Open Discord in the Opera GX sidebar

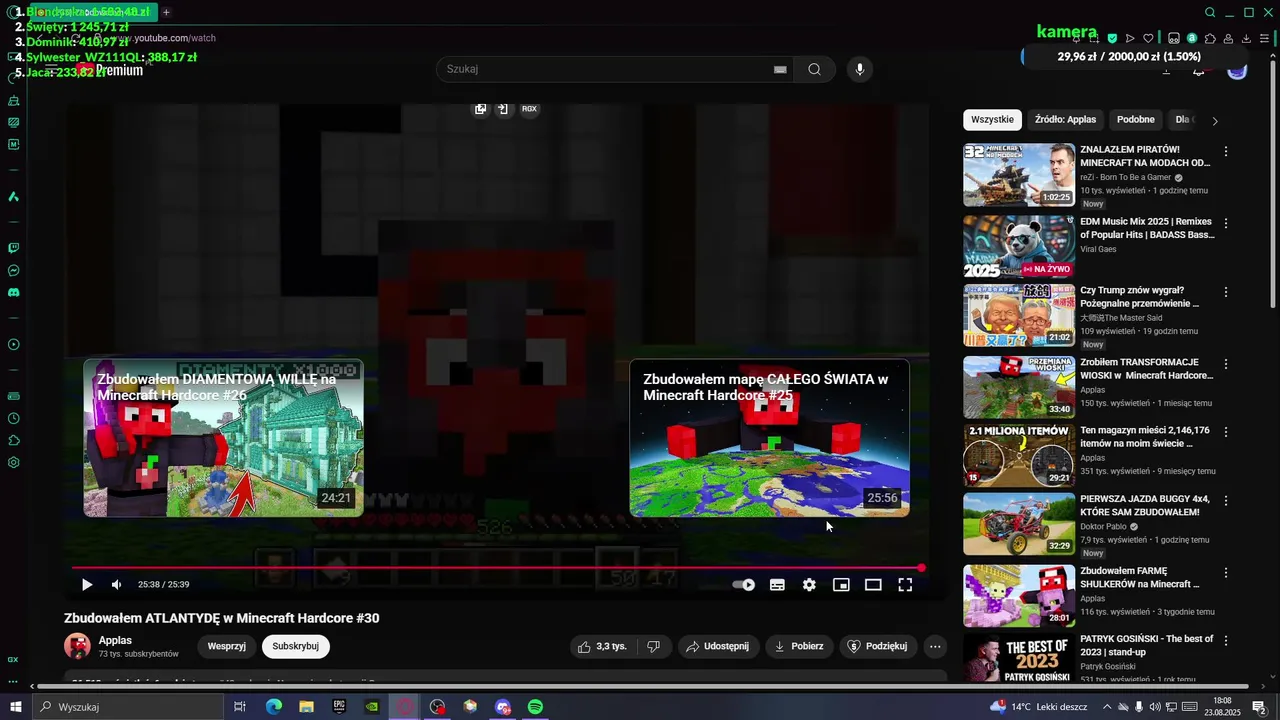[x=13, y=293]
